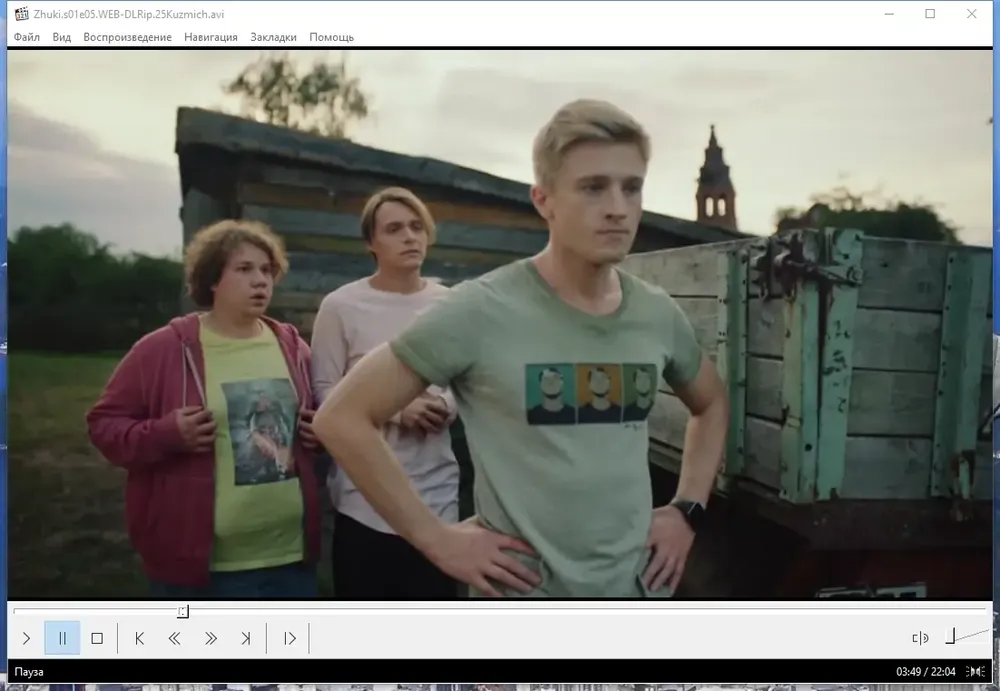Expand the Воспроизведение menu
The width and height of the screenshot is (1000, 691).
128,37
